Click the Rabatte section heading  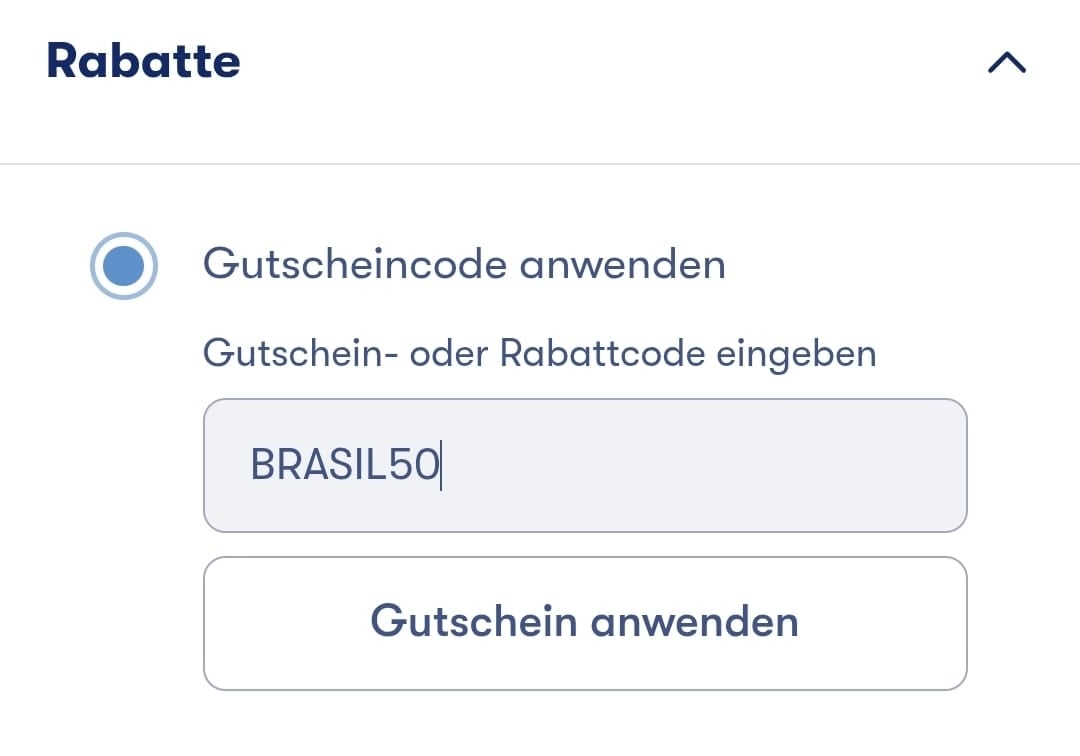click(143, 62)
